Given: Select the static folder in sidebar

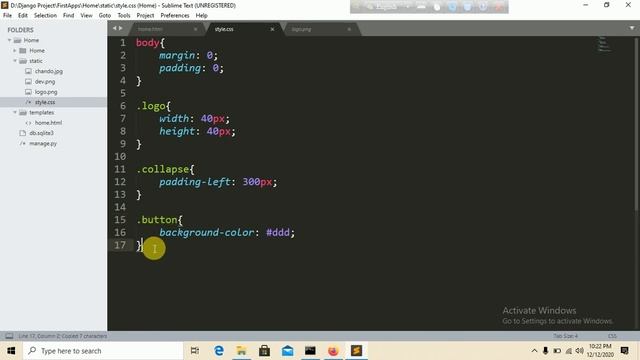Looking at the screenshot, I should point(36,61).
